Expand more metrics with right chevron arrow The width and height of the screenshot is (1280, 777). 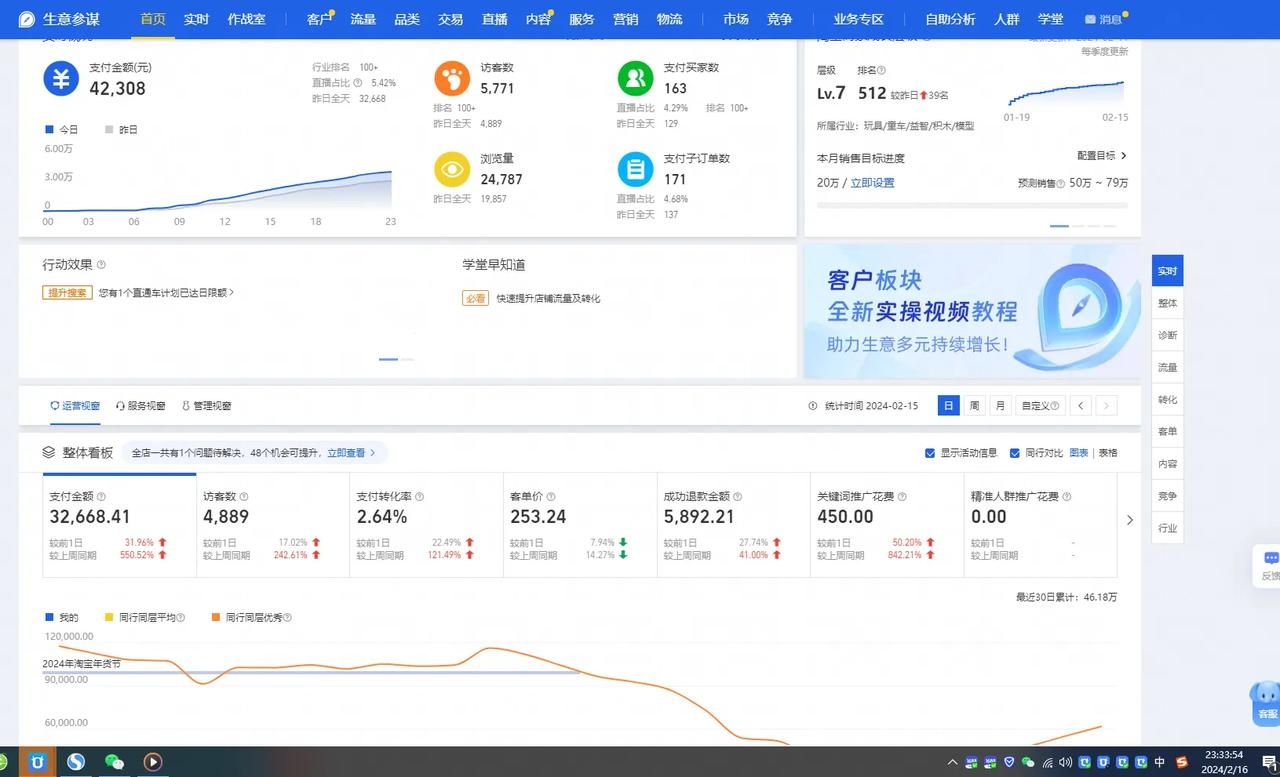[x=1130, y=520]
